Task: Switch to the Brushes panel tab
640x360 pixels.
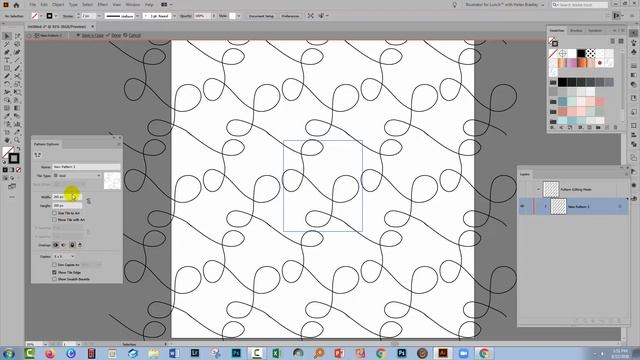Action: coord(576,31)
